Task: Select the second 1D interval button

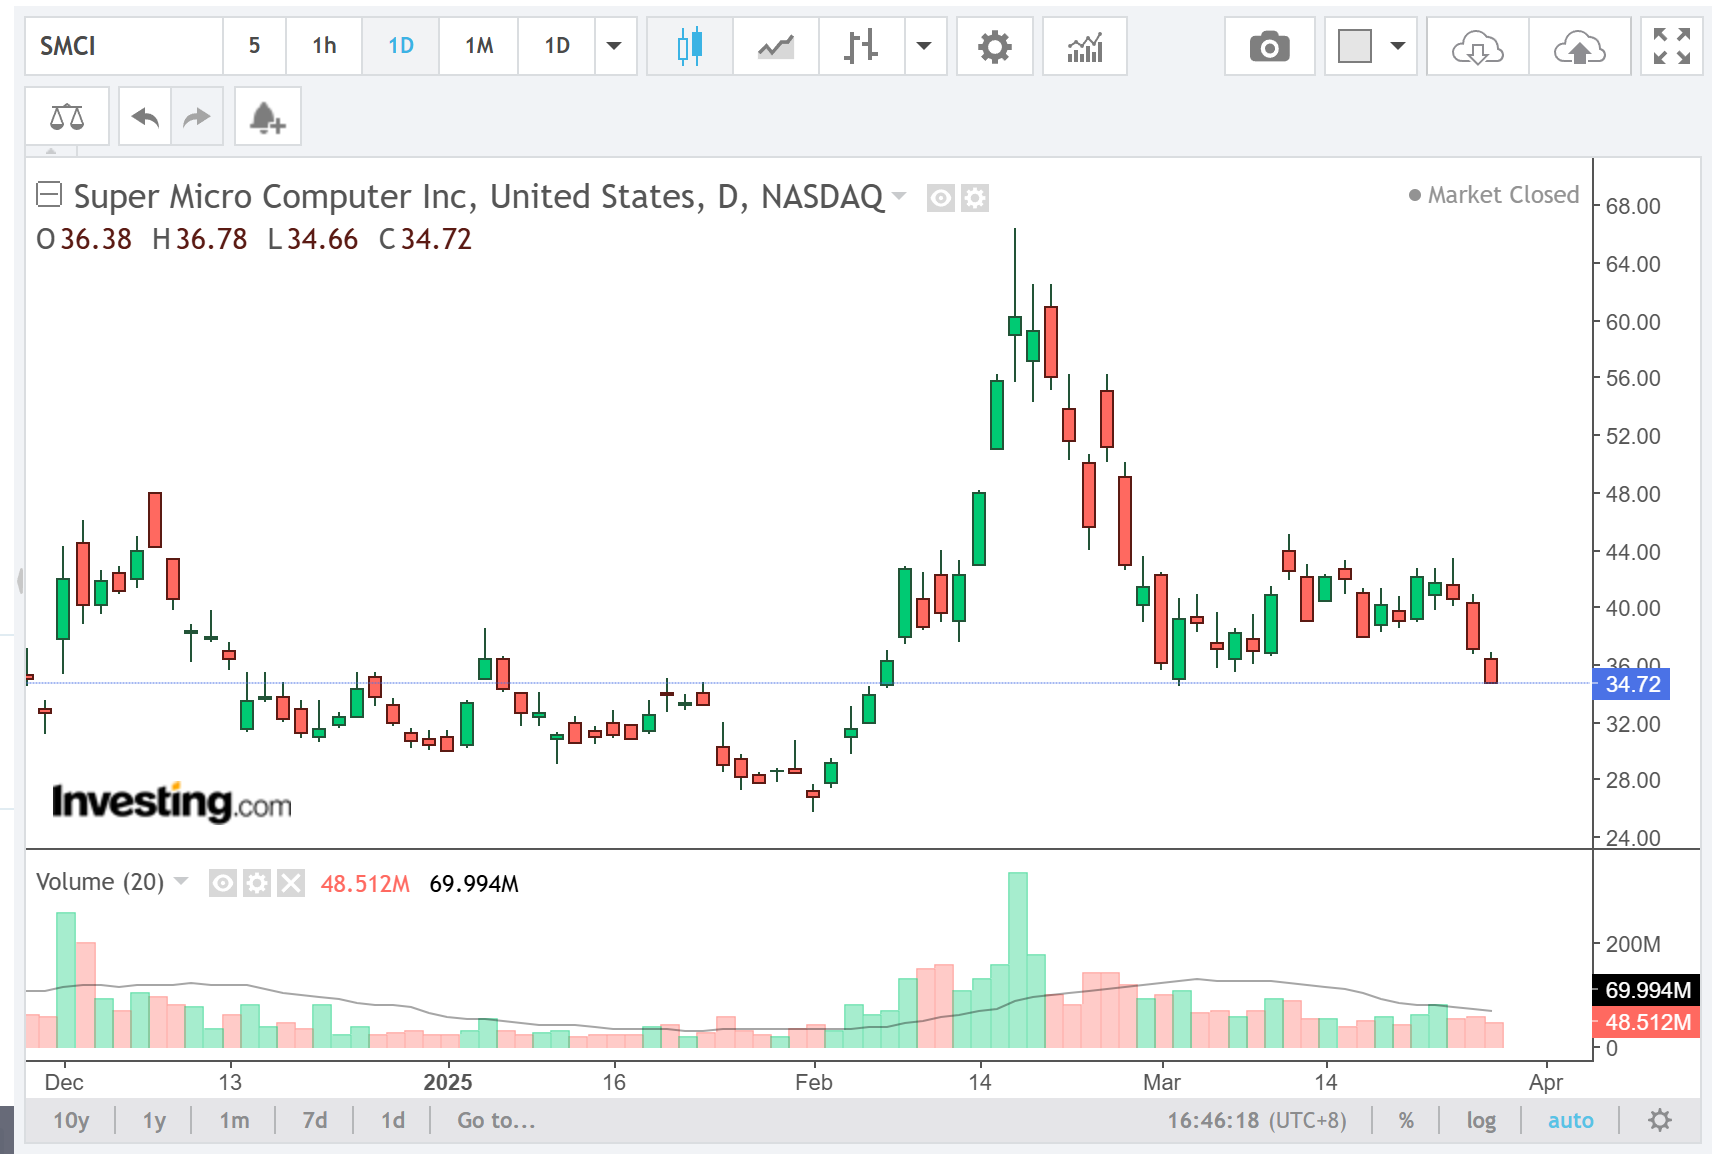Action: (x=557, y=46)
